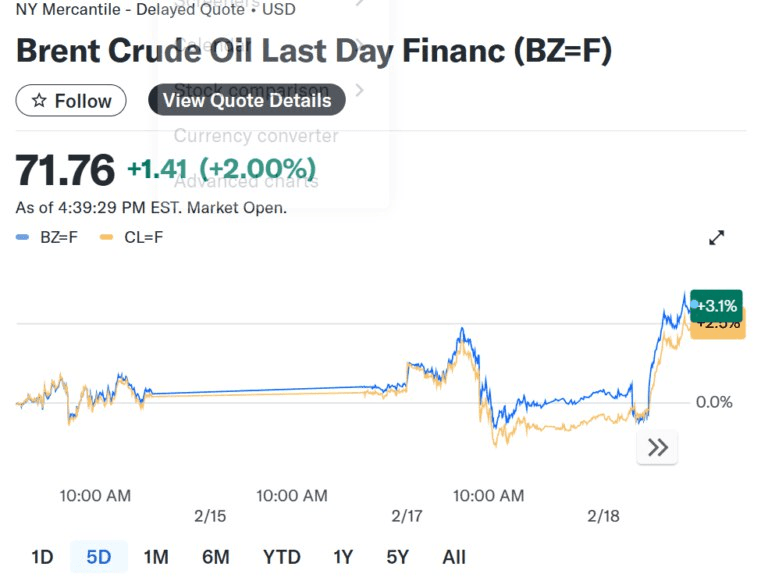Click the double-chevron jump-to-latest button

[x=658, y=448]
